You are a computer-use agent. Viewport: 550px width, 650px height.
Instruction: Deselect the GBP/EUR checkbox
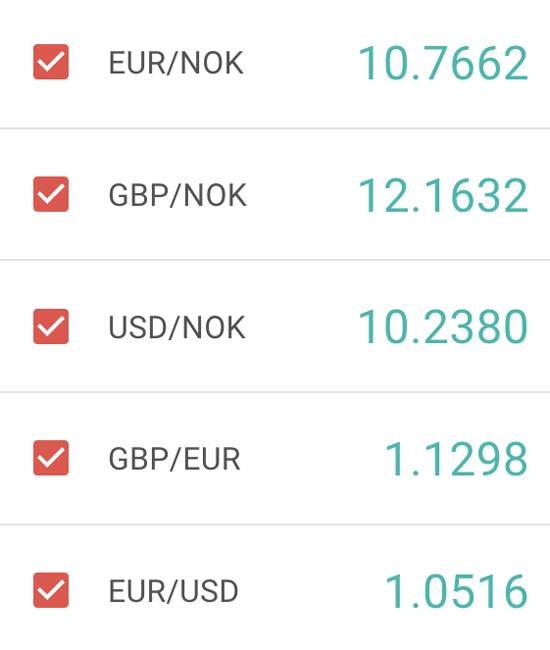tap(51, 458)
